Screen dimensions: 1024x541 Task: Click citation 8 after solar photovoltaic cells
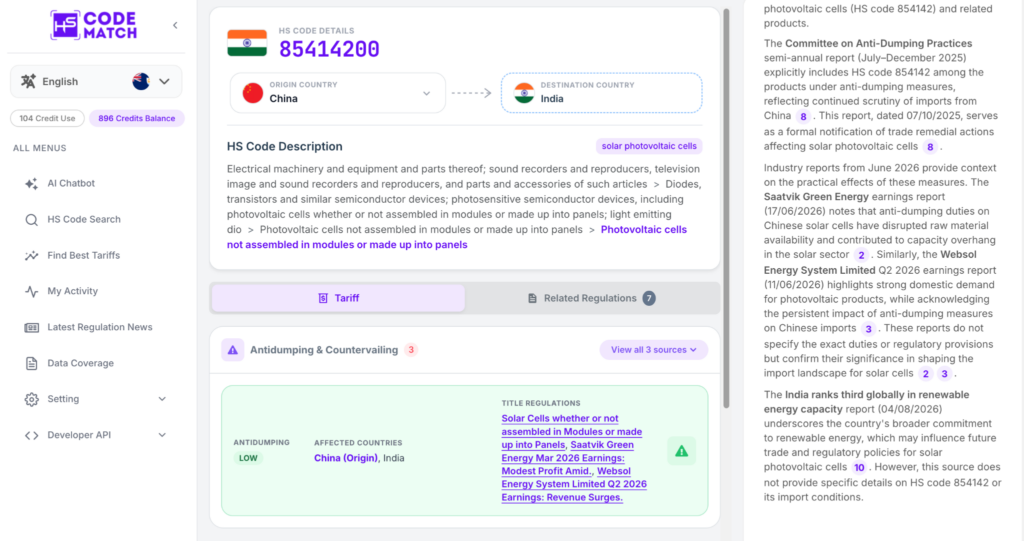[930, 146]
